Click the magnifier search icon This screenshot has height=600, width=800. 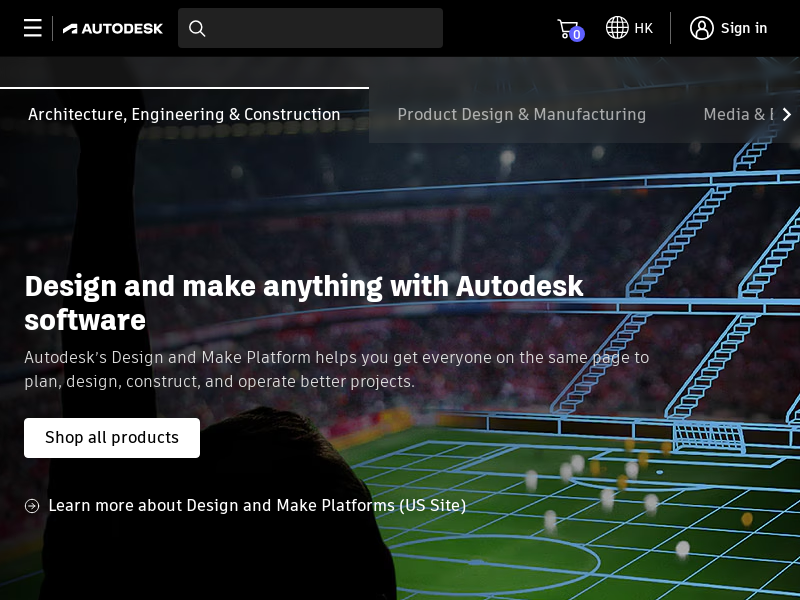[x=197, y=29]
